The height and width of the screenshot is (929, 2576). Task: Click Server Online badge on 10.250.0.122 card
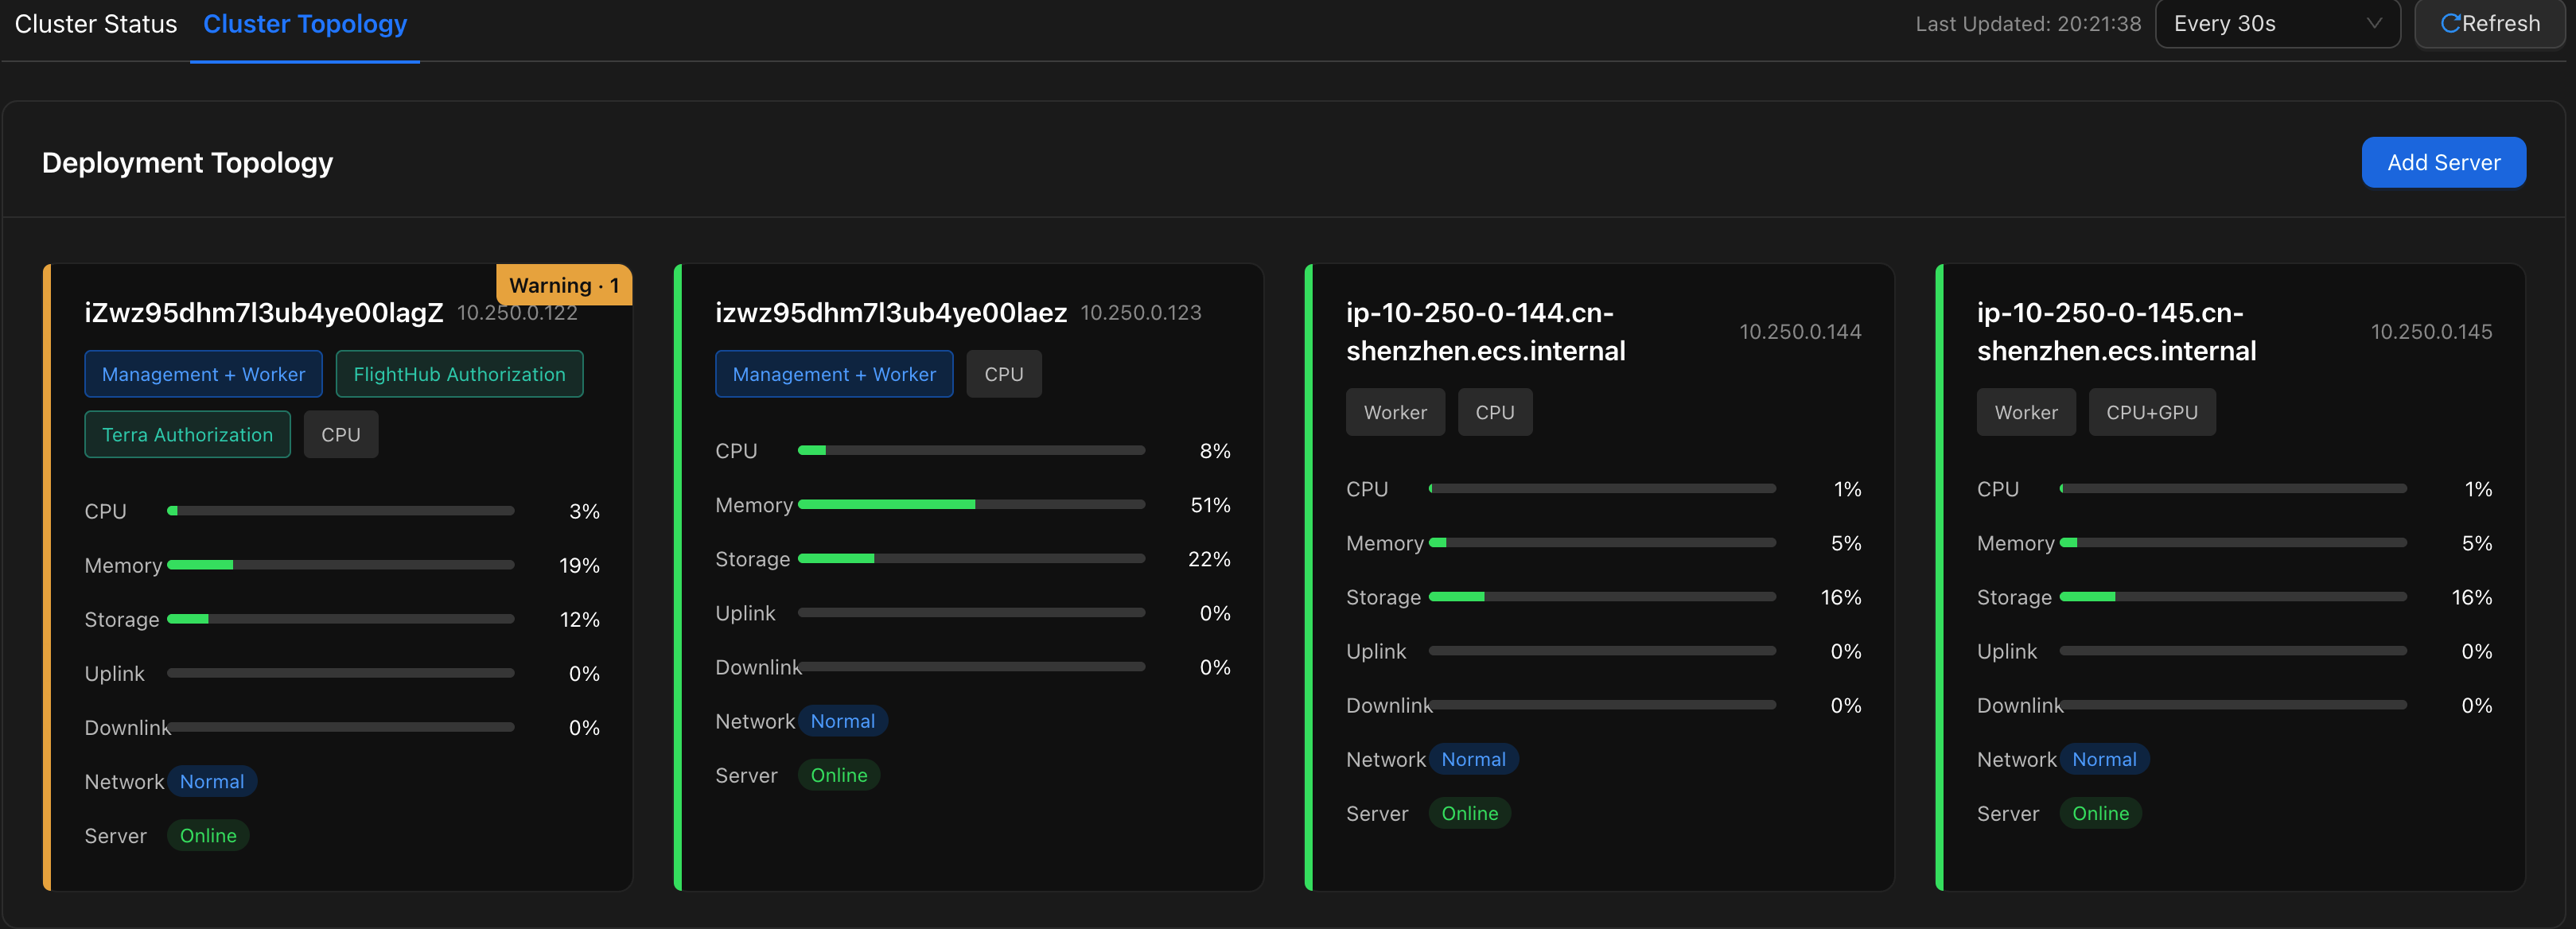coord(208,835)
